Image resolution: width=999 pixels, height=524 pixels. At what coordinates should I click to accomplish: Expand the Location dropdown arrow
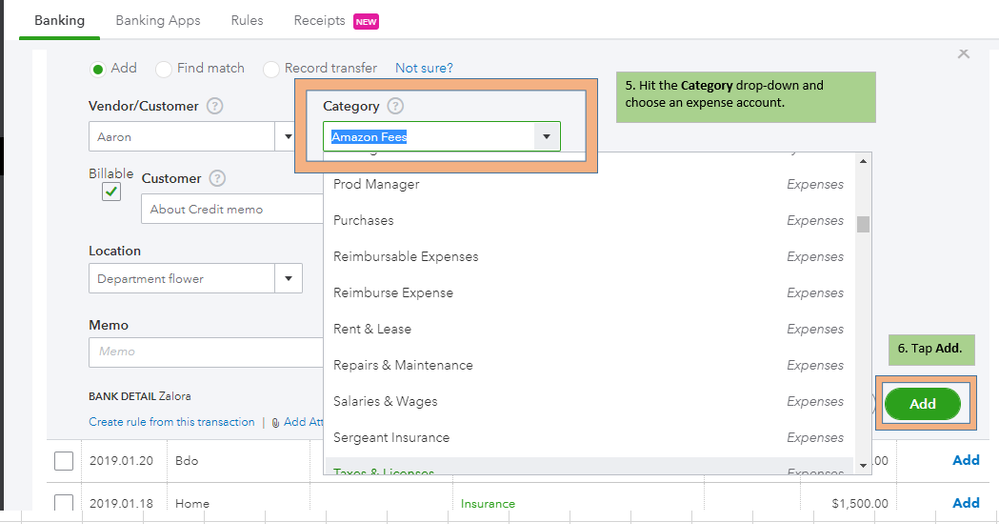click(x=288, y=279)
